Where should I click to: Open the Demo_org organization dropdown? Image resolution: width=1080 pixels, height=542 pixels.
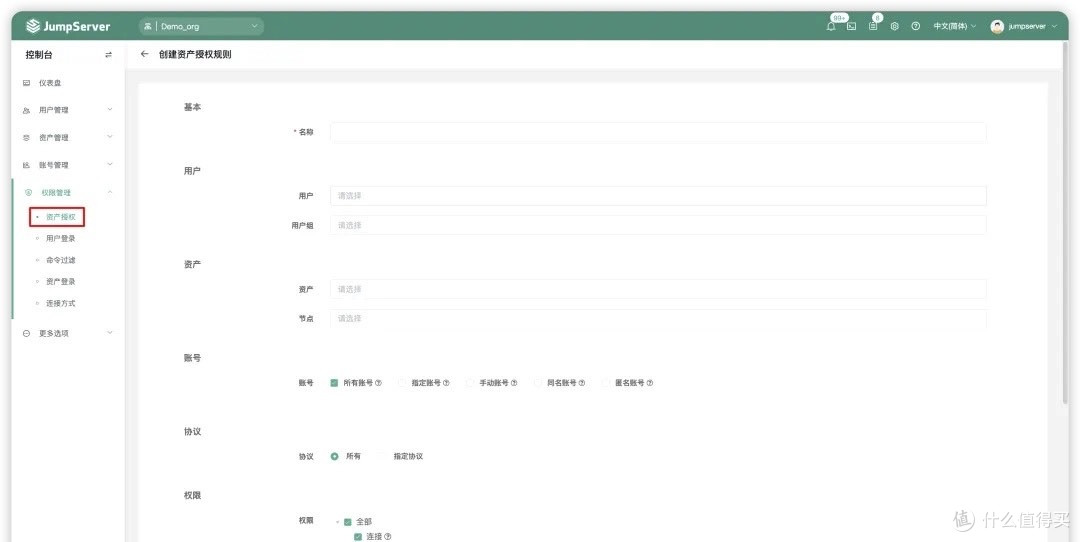point(201,26)
